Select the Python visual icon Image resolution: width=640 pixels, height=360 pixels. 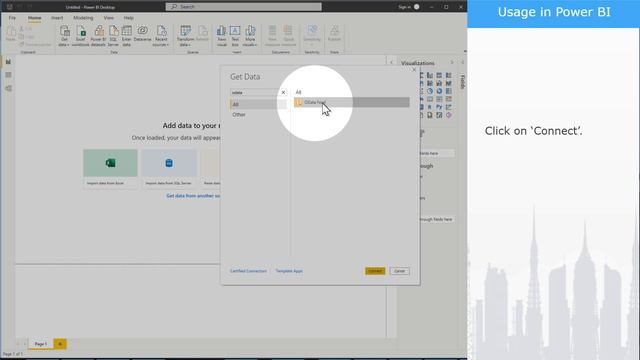coord(439,107)
